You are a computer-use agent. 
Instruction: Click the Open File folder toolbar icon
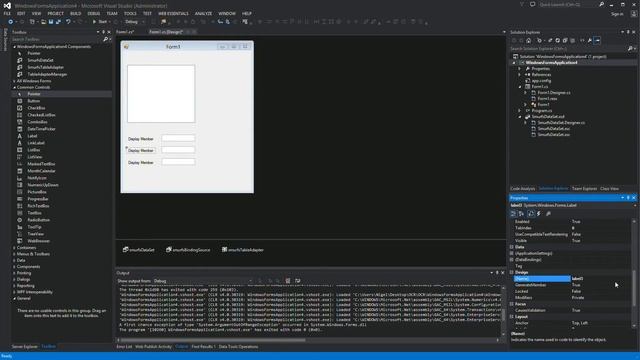click(x=43, y=22)
